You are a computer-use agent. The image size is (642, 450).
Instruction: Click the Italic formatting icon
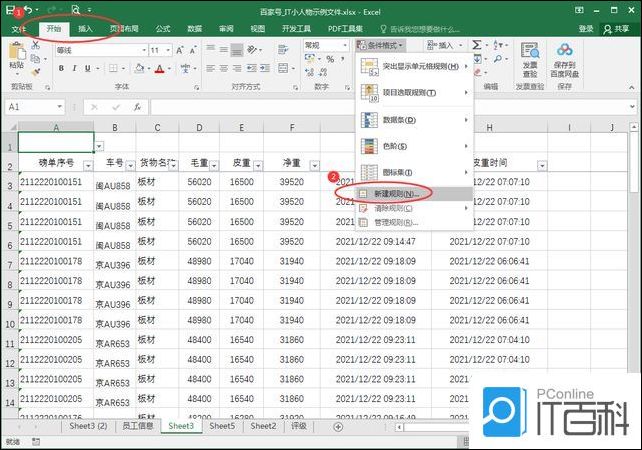(75, 69)
